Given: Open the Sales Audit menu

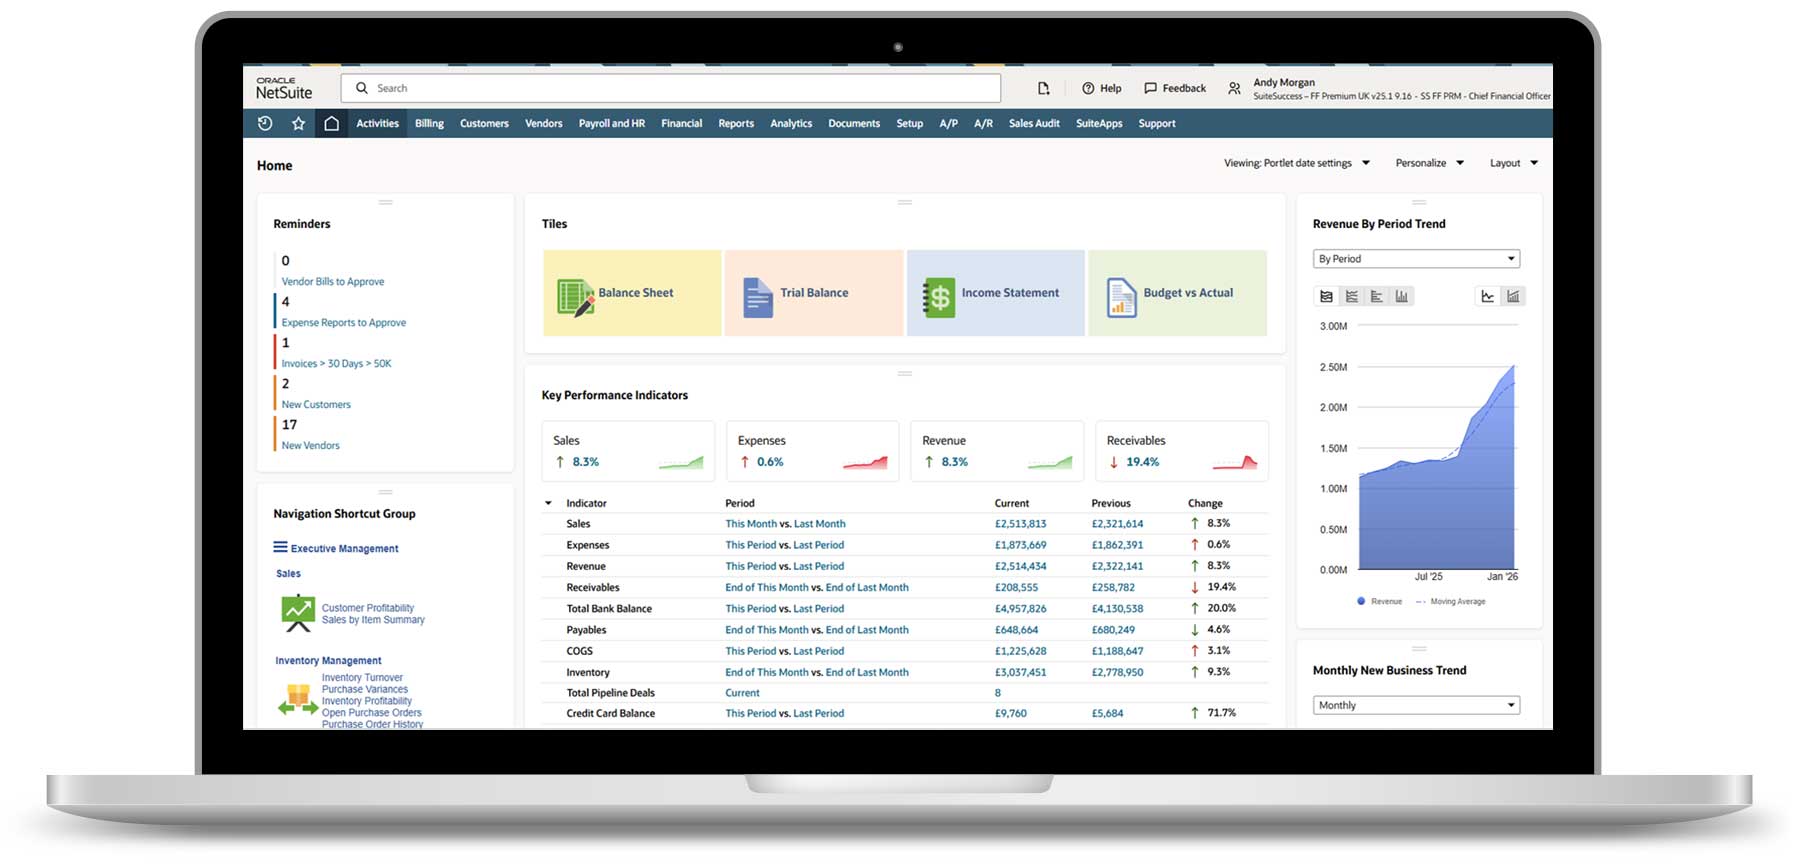Looking at the screenshot, I should [x=1034, y=123].
